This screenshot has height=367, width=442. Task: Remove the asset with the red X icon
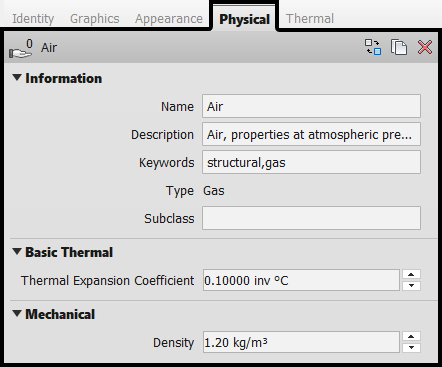[425, 47]
